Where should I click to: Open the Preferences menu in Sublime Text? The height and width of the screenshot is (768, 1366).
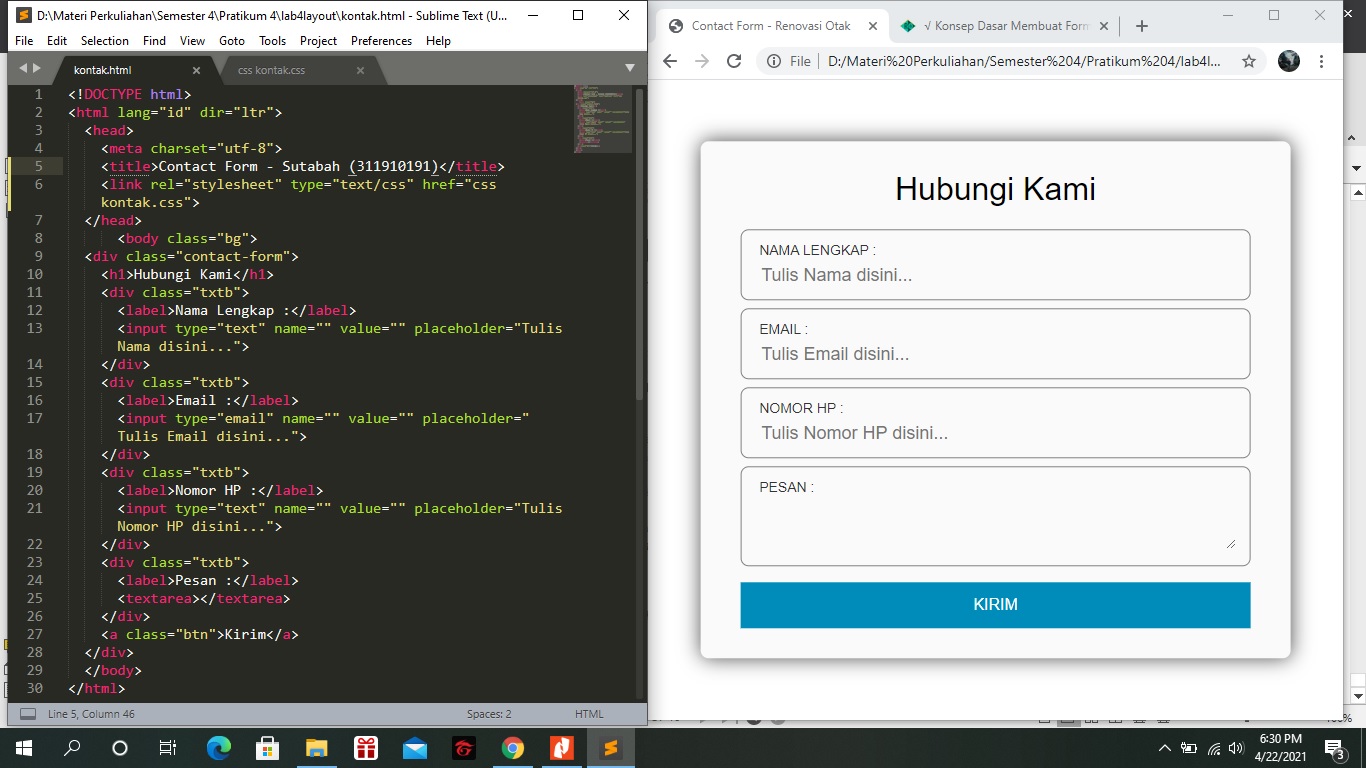tap(381, 41)
